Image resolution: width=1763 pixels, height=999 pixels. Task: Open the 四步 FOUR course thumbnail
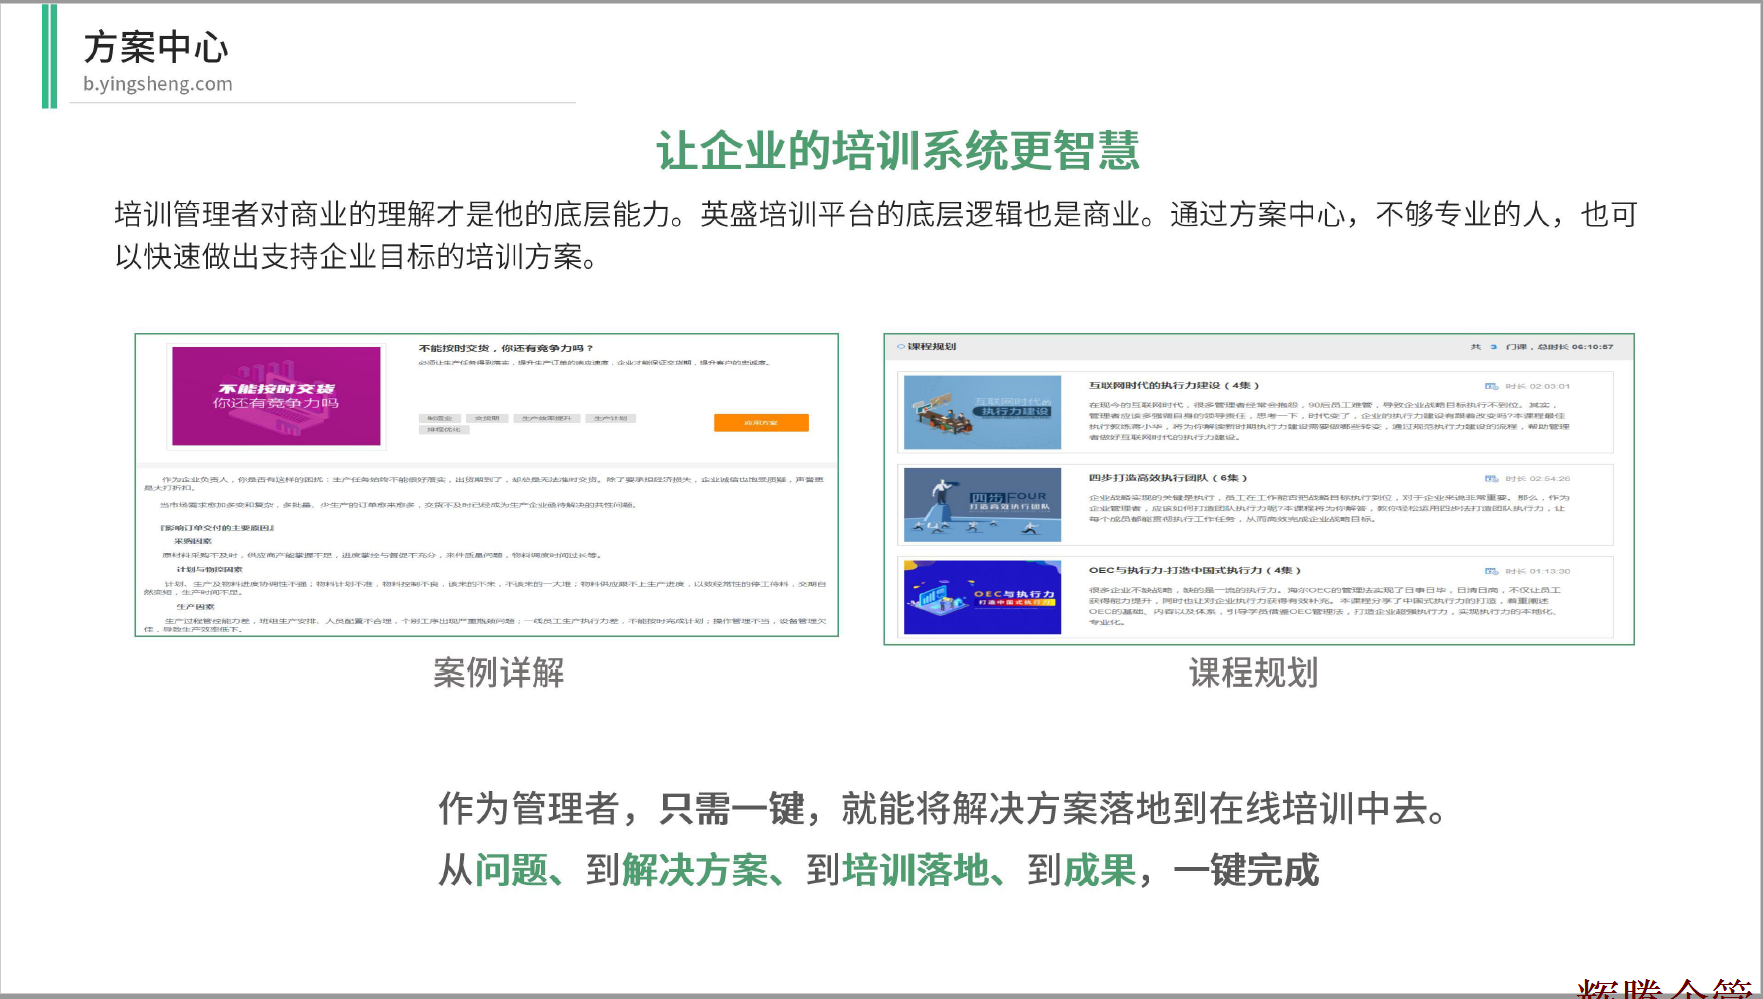pos(982,505)
